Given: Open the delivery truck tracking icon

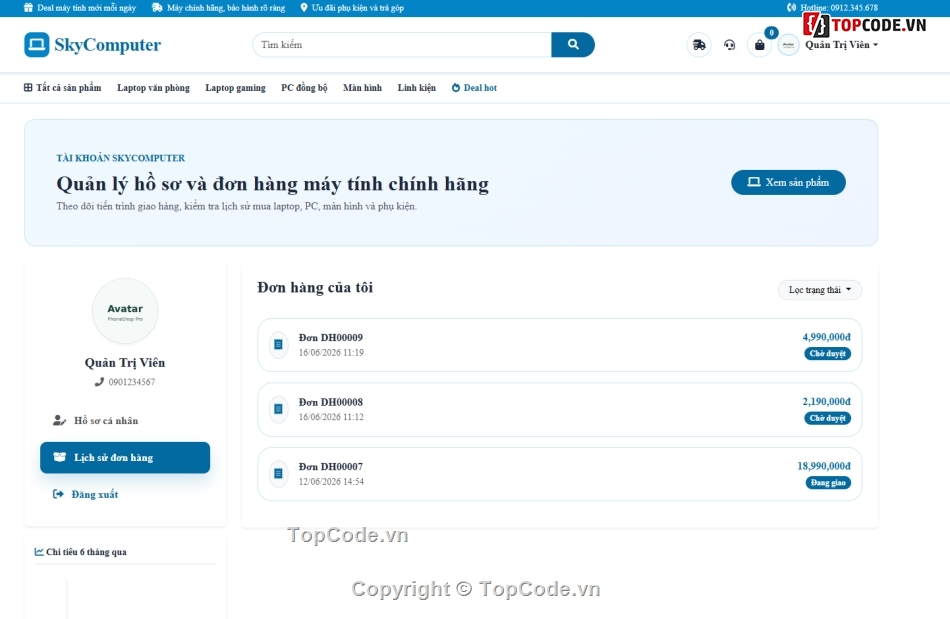Looking at the screenshot, I should coord(699,45).
